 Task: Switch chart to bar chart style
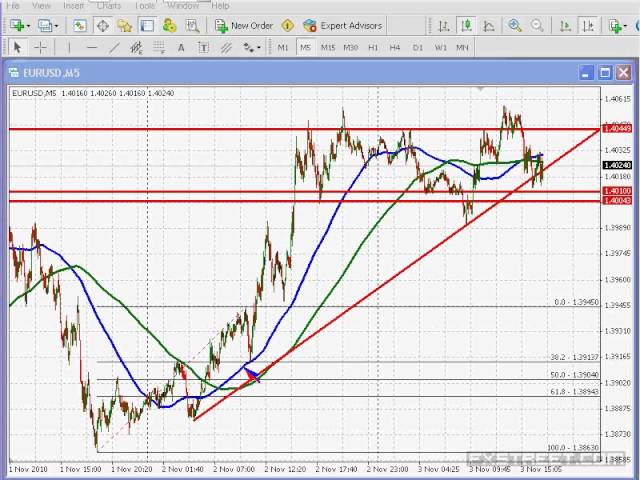tap(444, 26)
